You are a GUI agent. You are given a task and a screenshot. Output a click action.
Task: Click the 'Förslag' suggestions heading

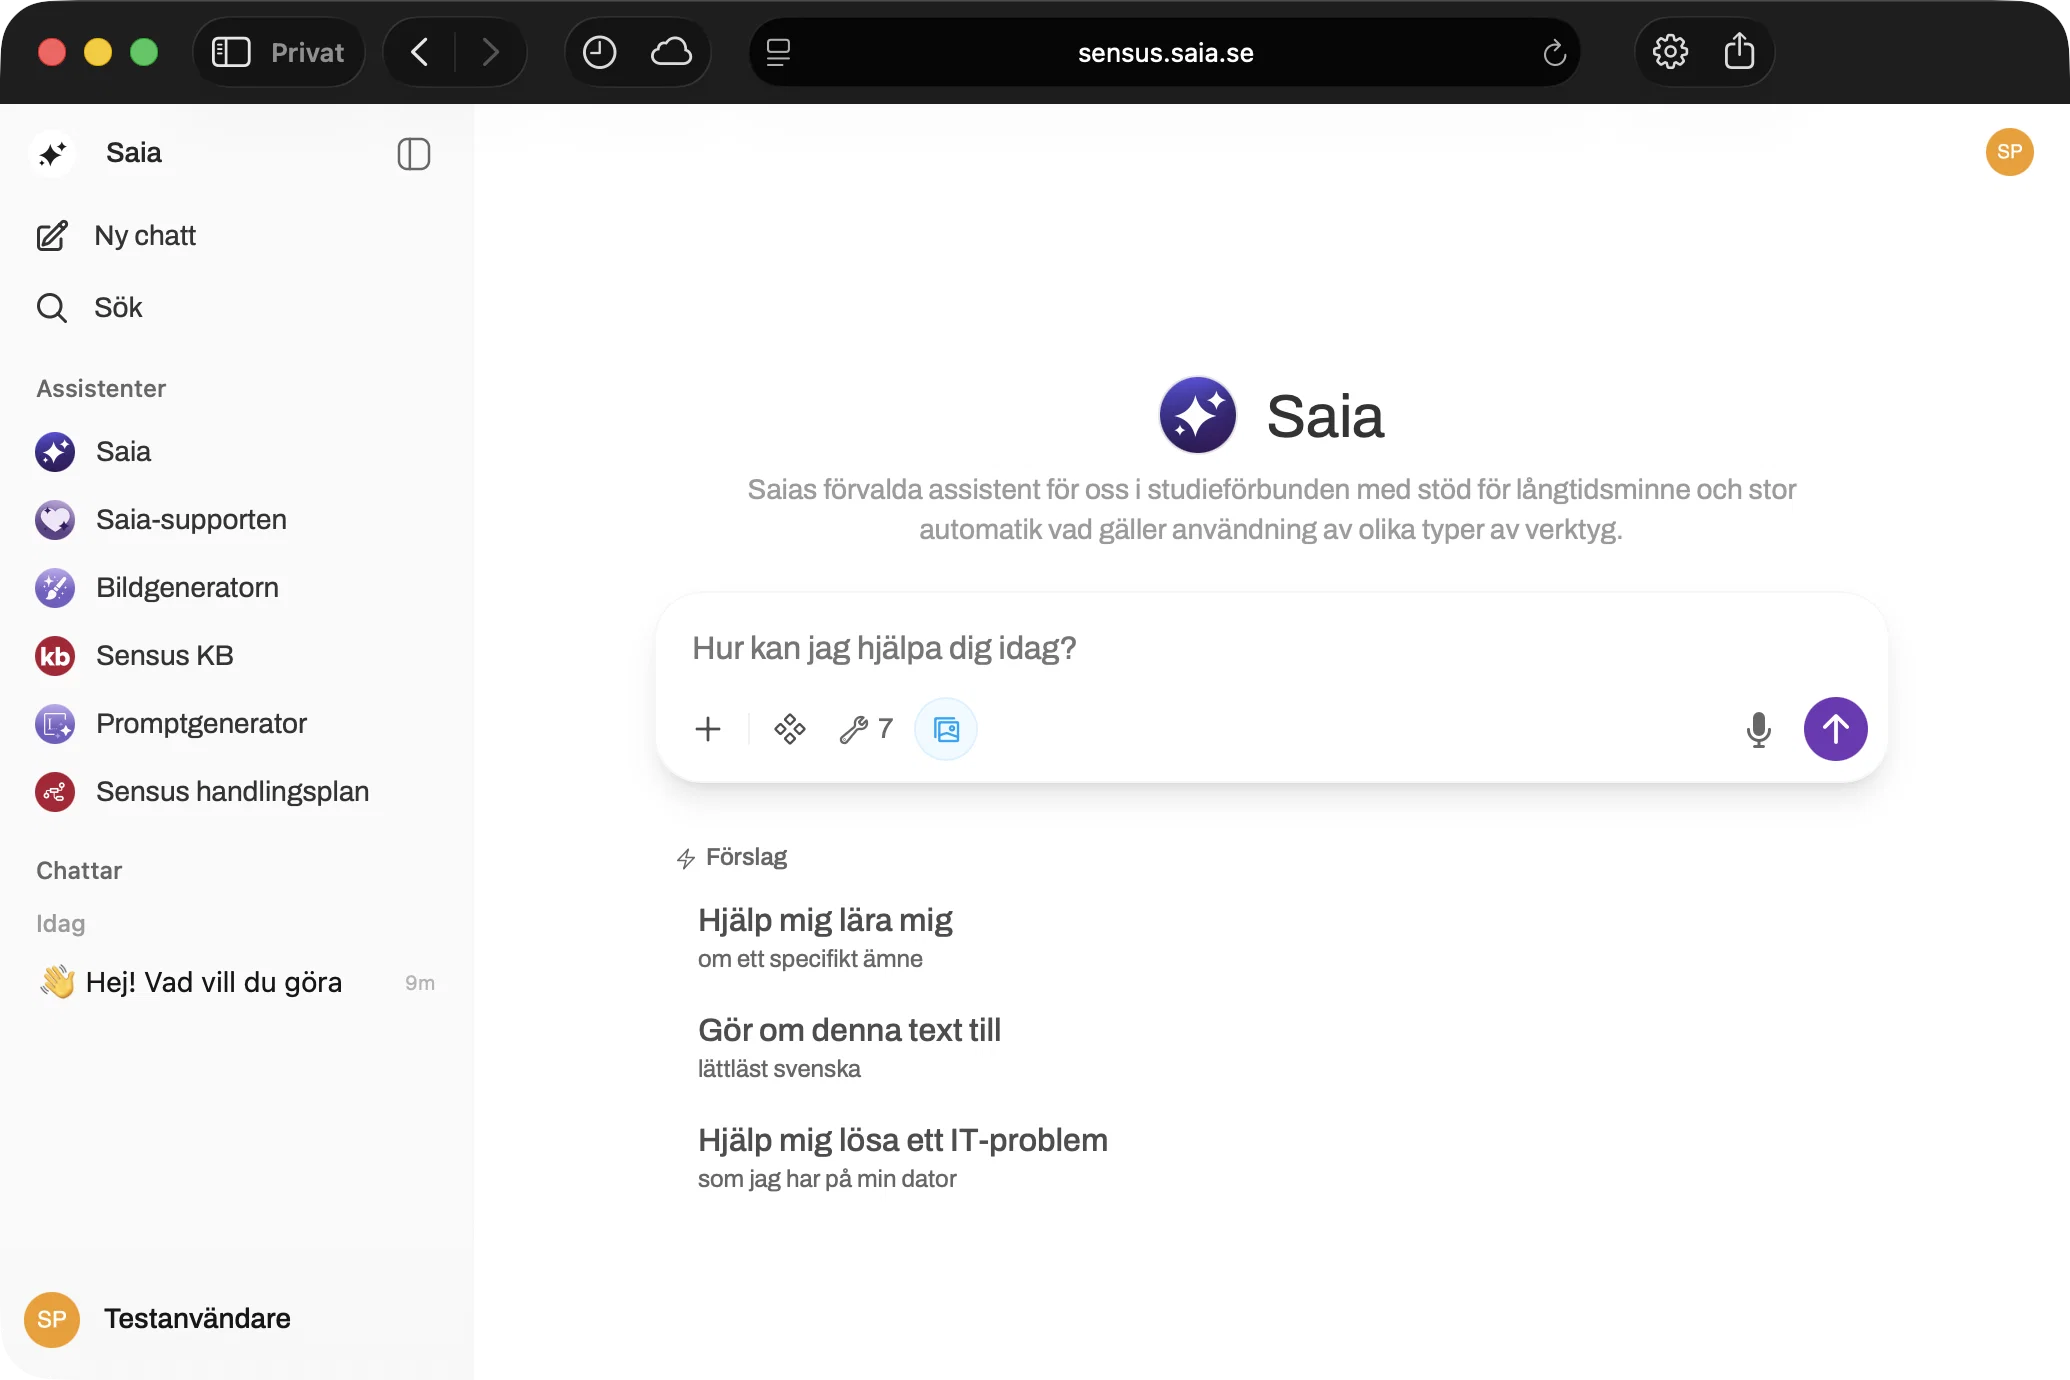(746, 857)
